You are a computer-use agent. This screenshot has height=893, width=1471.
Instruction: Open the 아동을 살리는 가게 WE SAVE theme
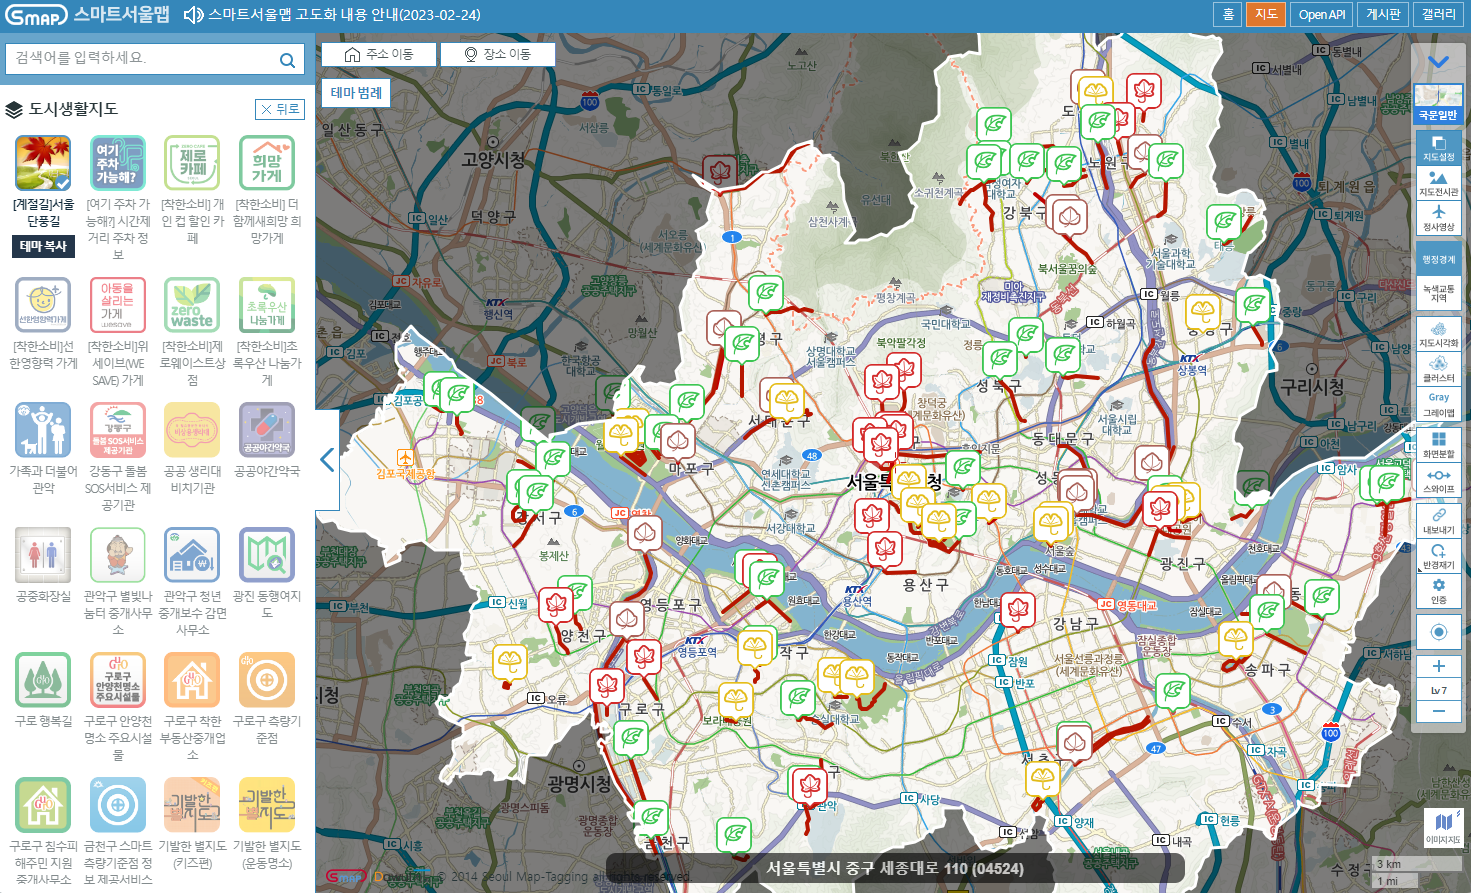click(118, 305)
